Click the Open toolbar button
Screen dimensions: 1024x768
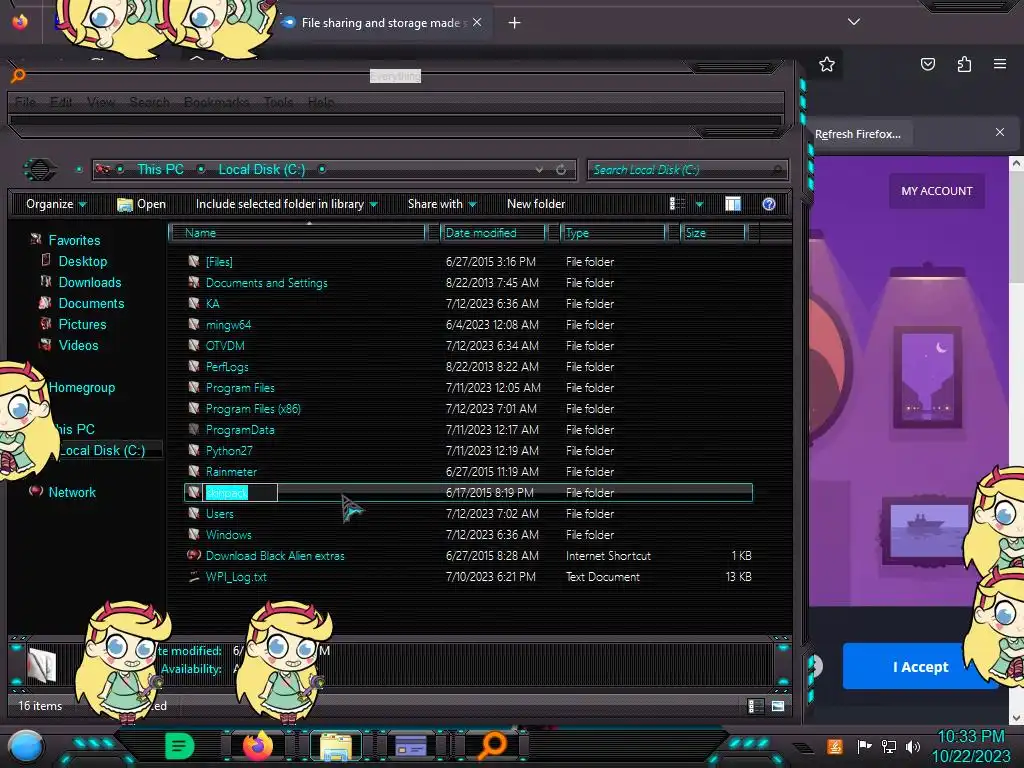coord(141,204)
